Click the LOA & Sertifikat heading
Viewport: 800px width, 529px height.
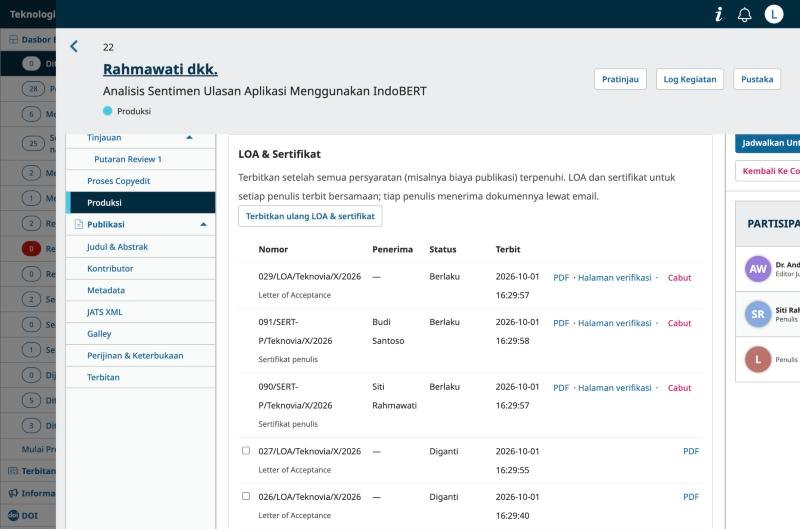click(279, 154)
